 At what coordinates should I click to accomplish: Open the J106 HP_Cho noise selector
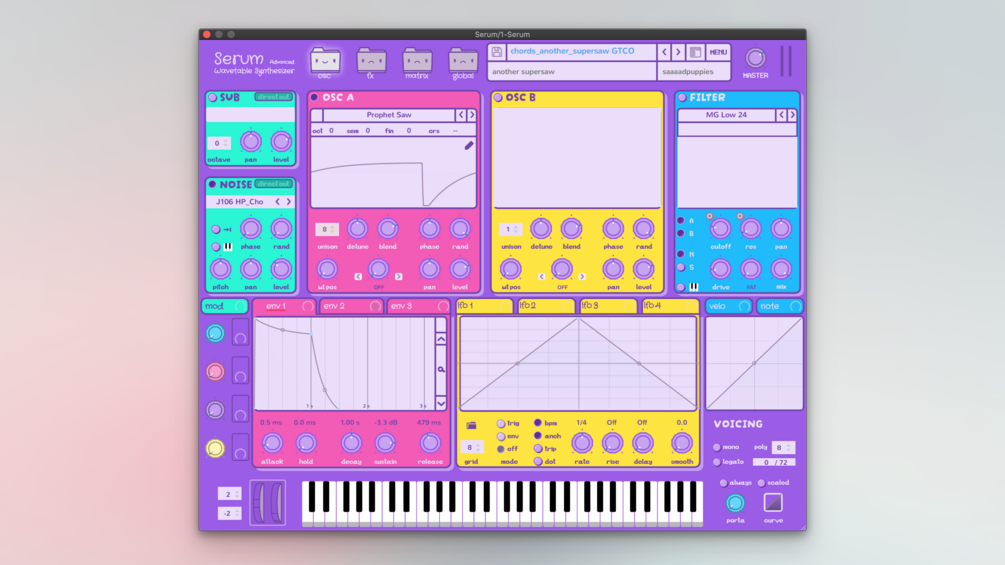pos(240,202)
